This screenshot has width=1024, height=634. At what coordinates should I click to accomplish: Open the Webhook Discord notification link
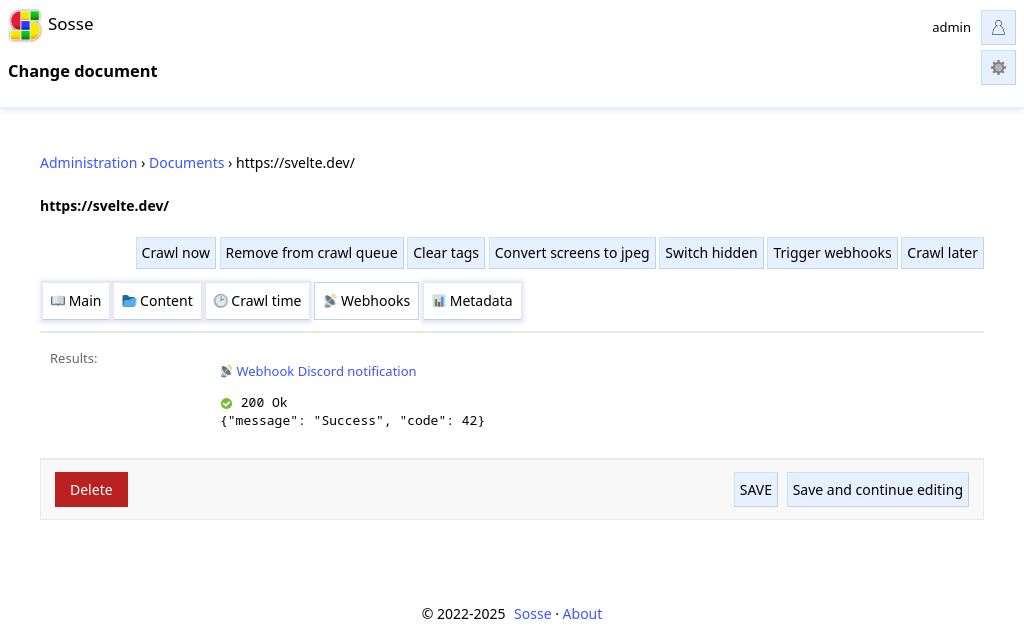click(x=326, y=372)
